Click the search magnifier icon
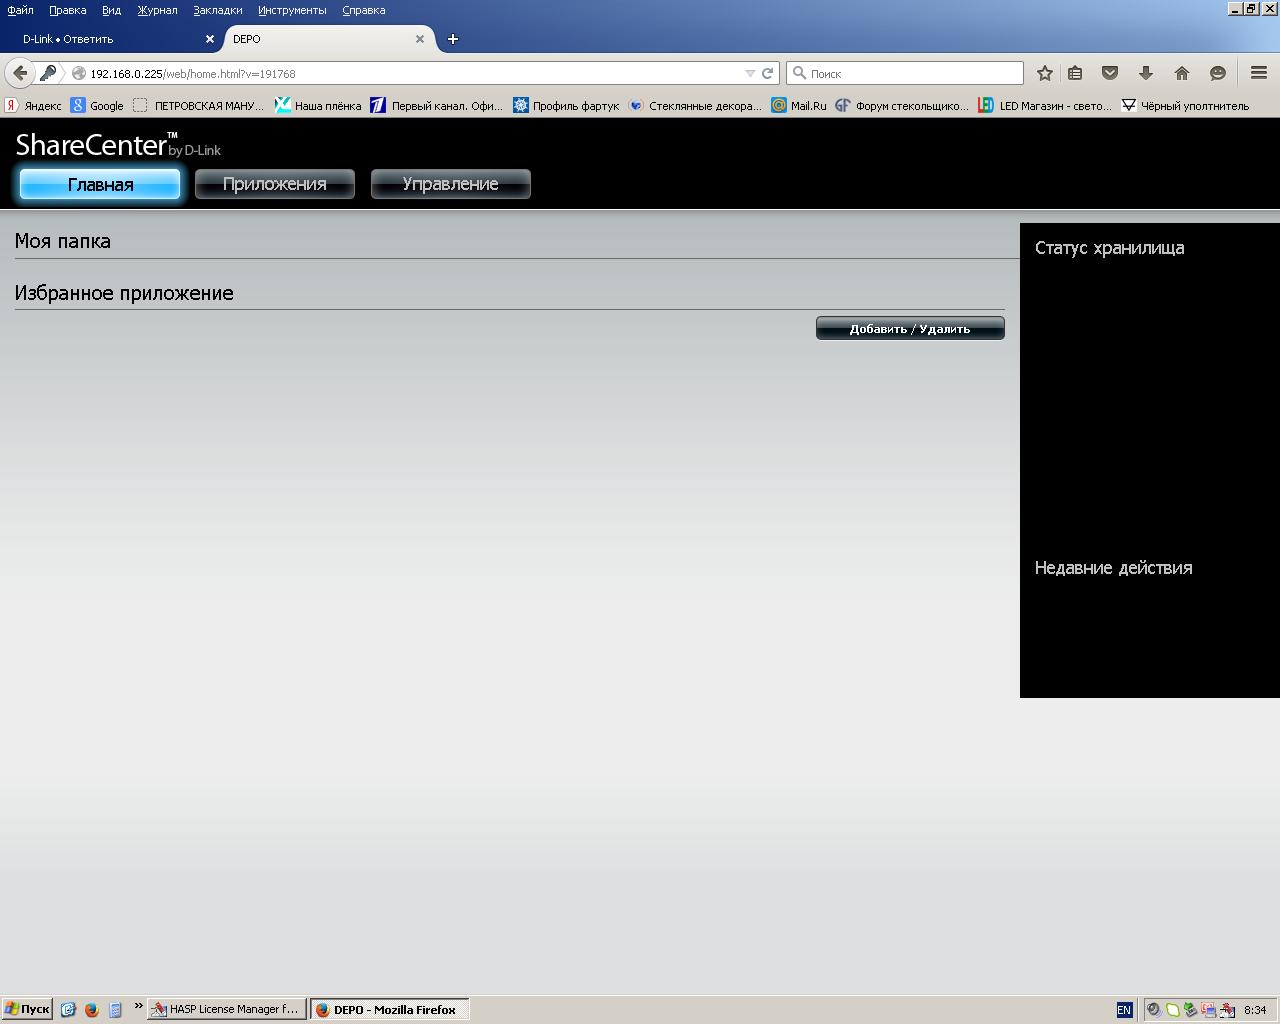This screenshot has width=1280, height=1024. 799,73
